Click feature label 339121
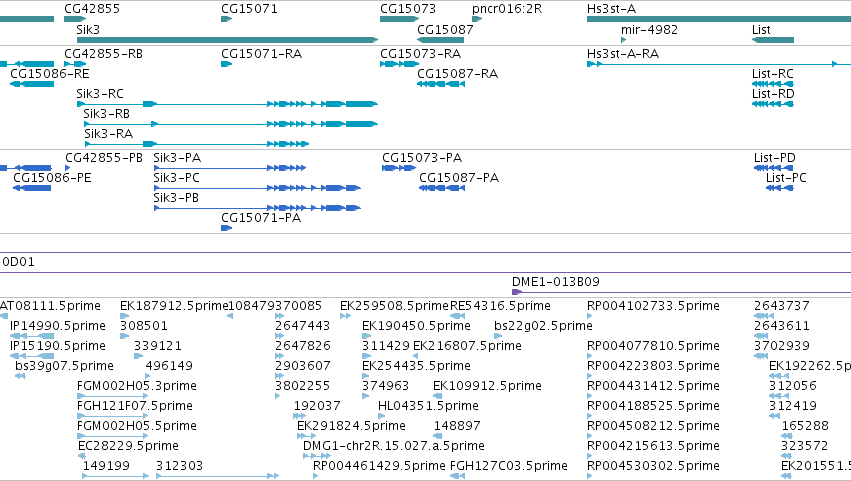This screenshot has width=851, height=481. point(158,346)
